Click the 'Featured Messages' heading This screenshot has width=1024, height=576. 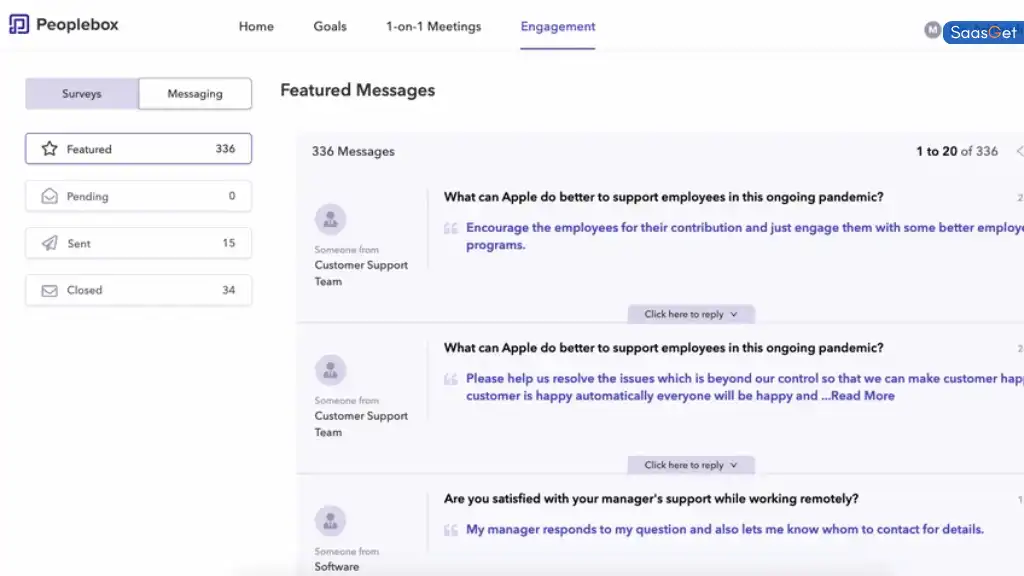(x=357, y=90)
